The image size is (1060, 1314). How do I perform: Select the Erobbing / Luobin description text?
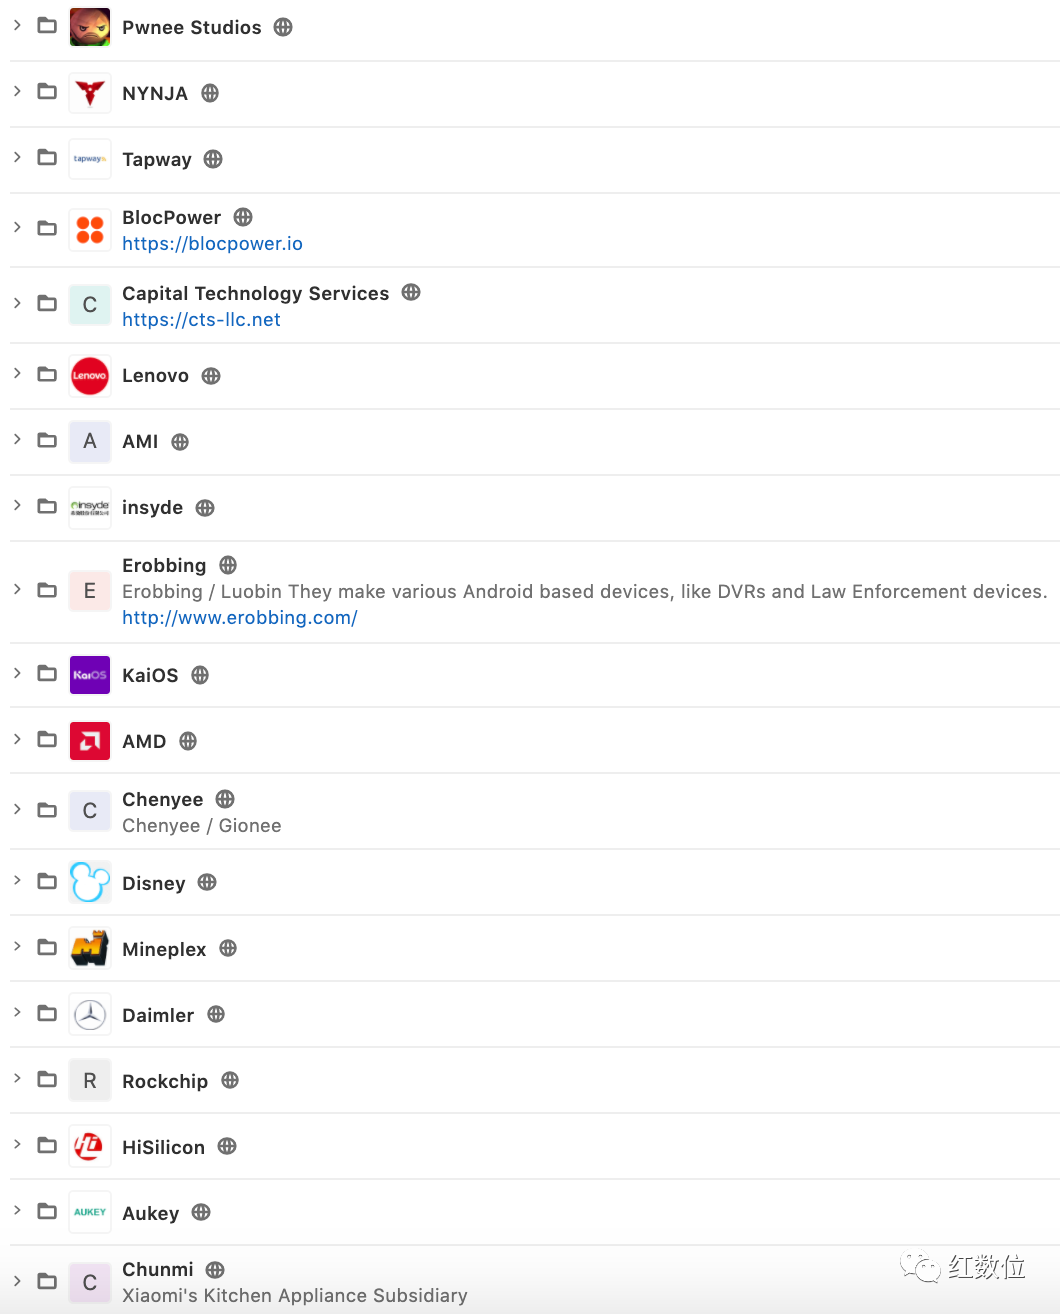click(x=585, y=592)
